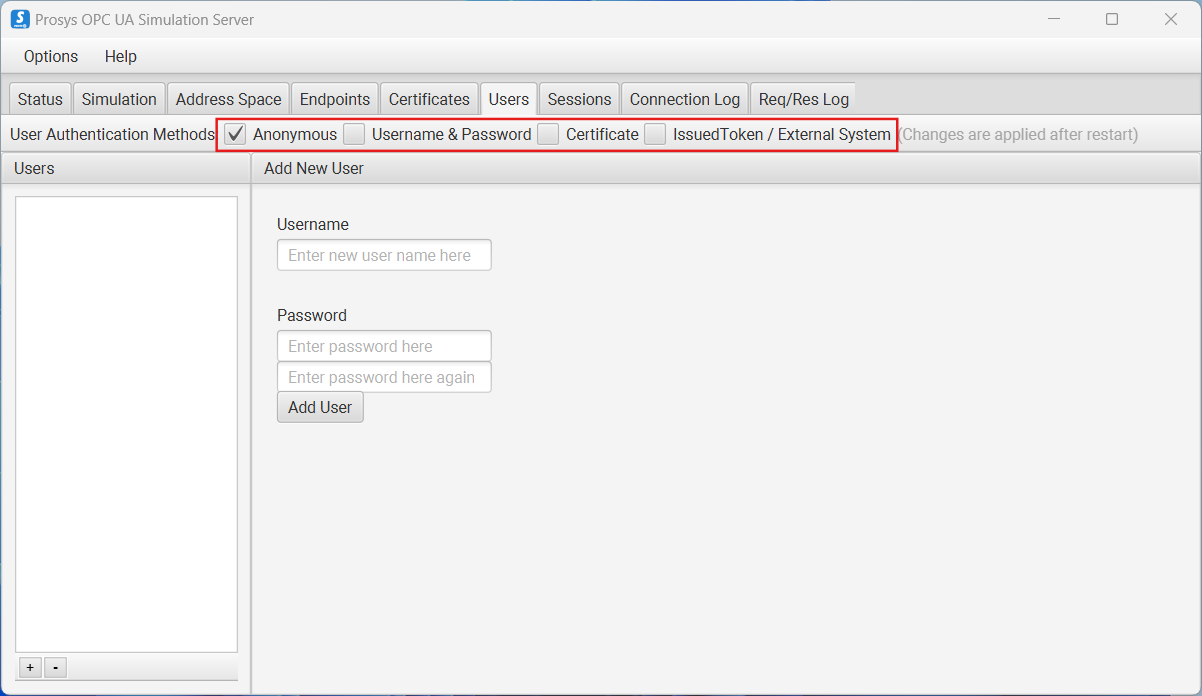Click the 'Add New User' panel header

pyautogui.click(x=725, y=168)
